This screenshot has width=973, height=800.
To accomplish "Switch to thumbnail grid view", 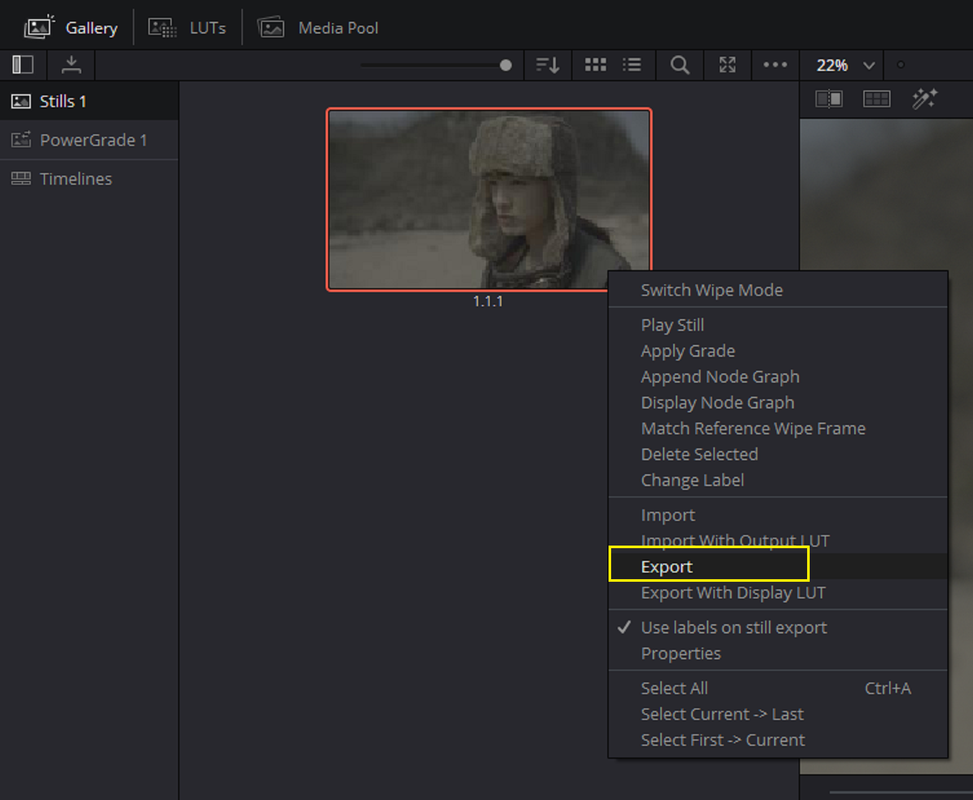I will tap(596, 65).
